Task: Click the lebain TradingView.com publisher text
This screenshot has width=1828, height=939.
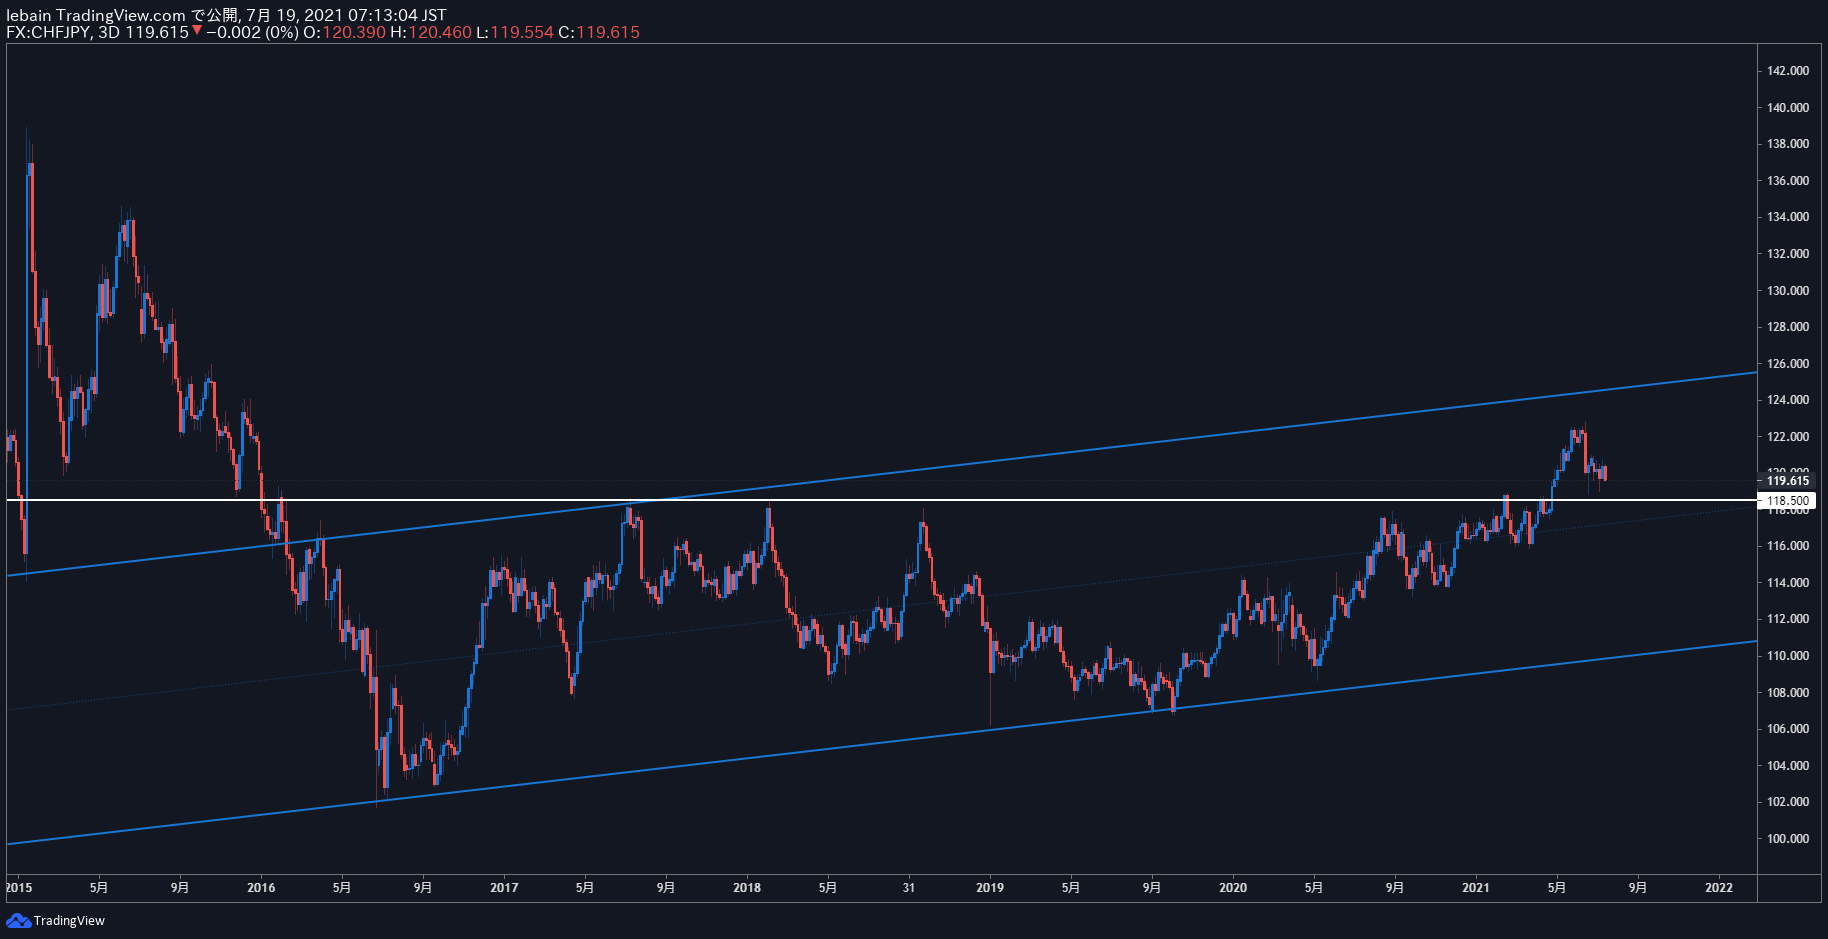Action: 96,15
